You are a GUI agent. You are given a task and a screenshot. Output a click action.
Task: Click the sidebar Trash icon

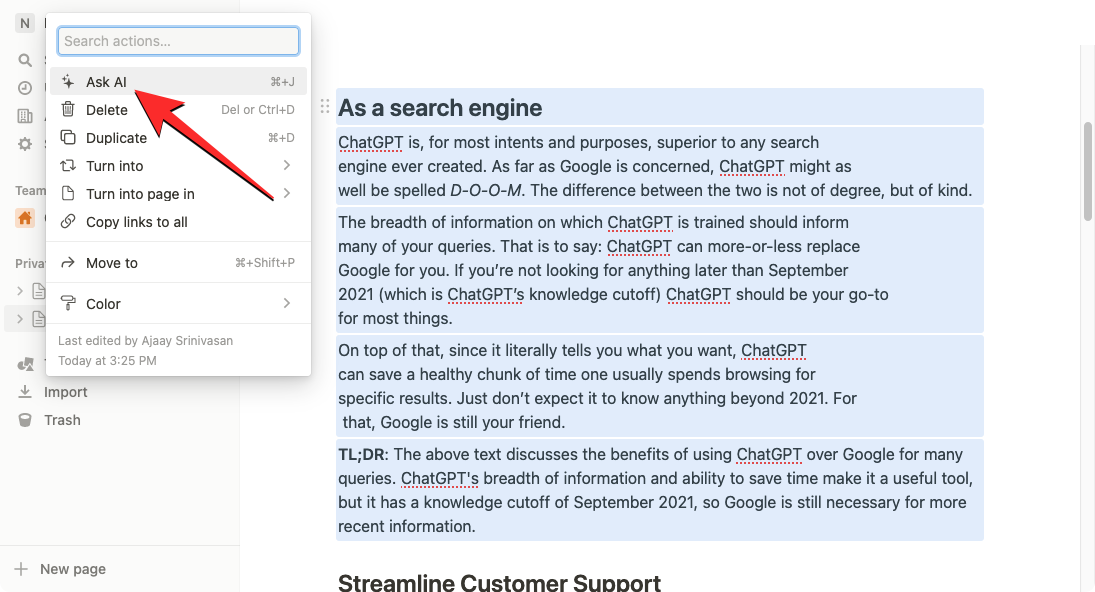tap(25, 420)
